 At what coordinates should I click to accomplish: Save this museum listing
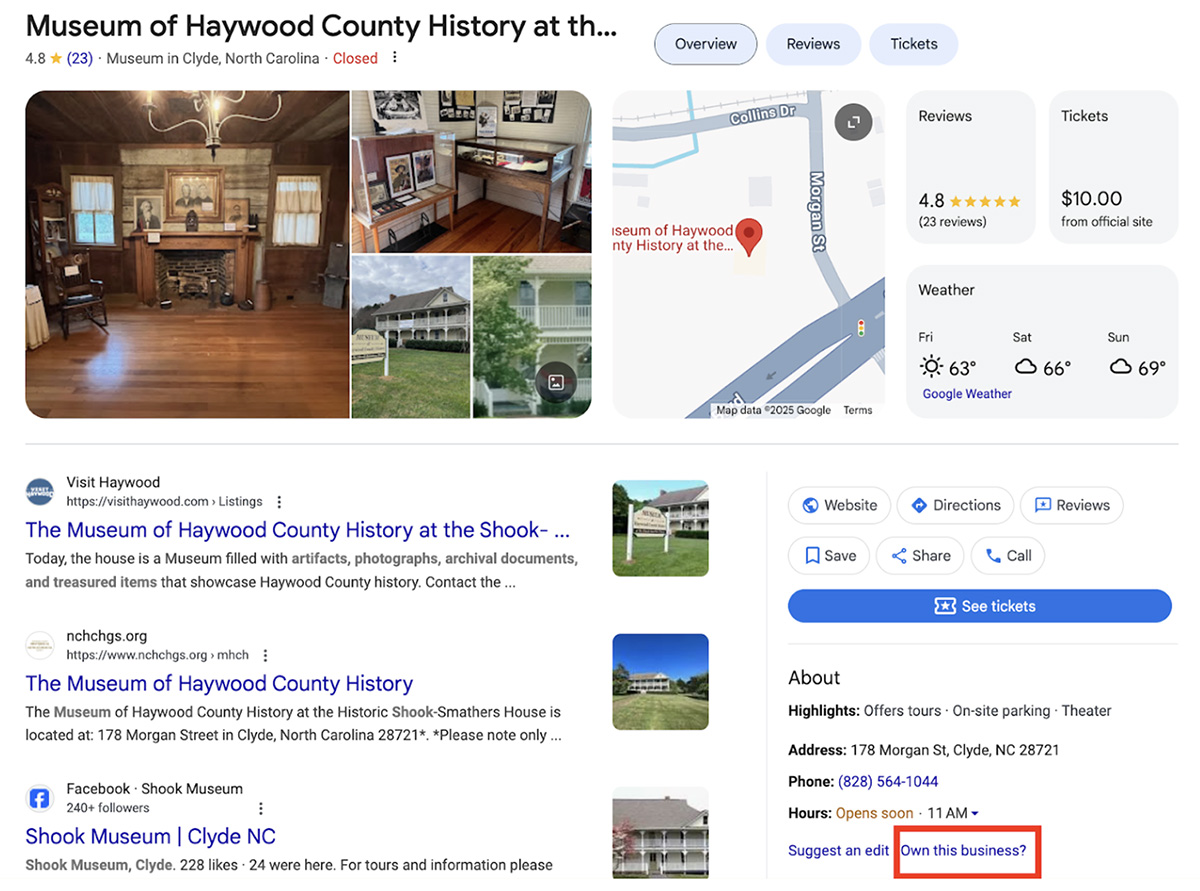[x=830, y=556]
